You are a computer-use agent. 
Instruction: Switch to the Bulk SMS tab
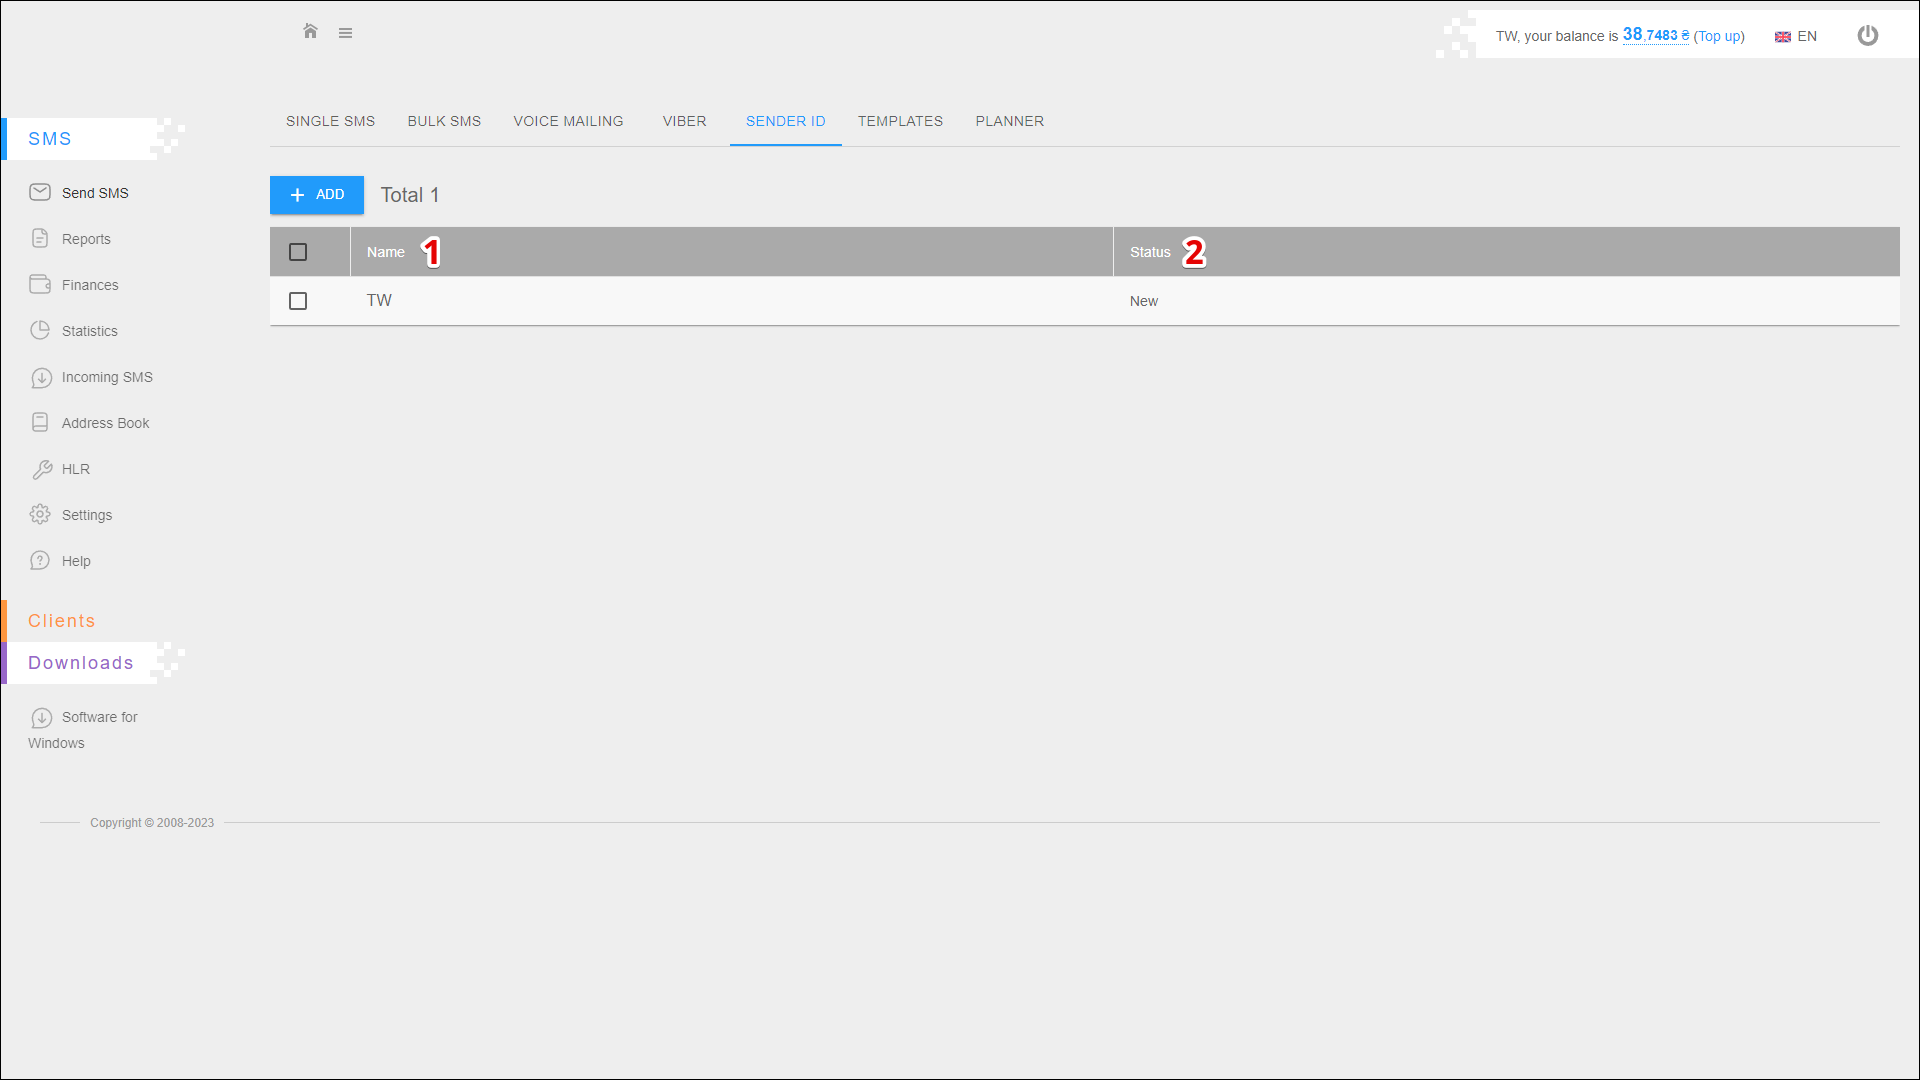[x=444, y=121]
